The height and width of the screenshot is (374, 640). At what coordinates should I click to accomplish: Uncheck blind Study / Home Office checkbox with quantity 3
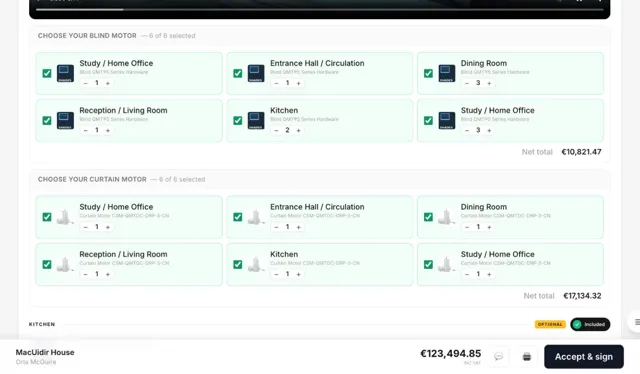428,120
